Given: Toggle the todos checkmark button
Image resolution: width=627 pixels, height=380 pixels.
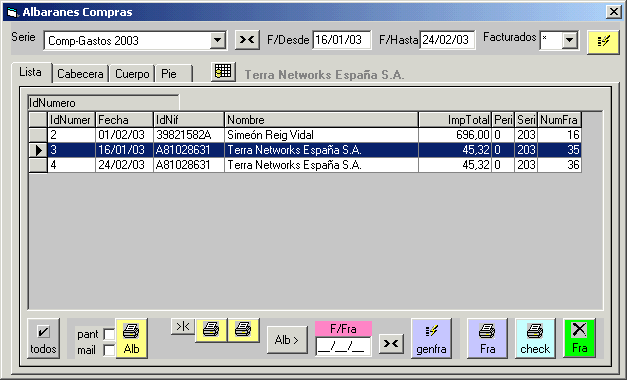Looking at the screenshot, I should (43, 338).
